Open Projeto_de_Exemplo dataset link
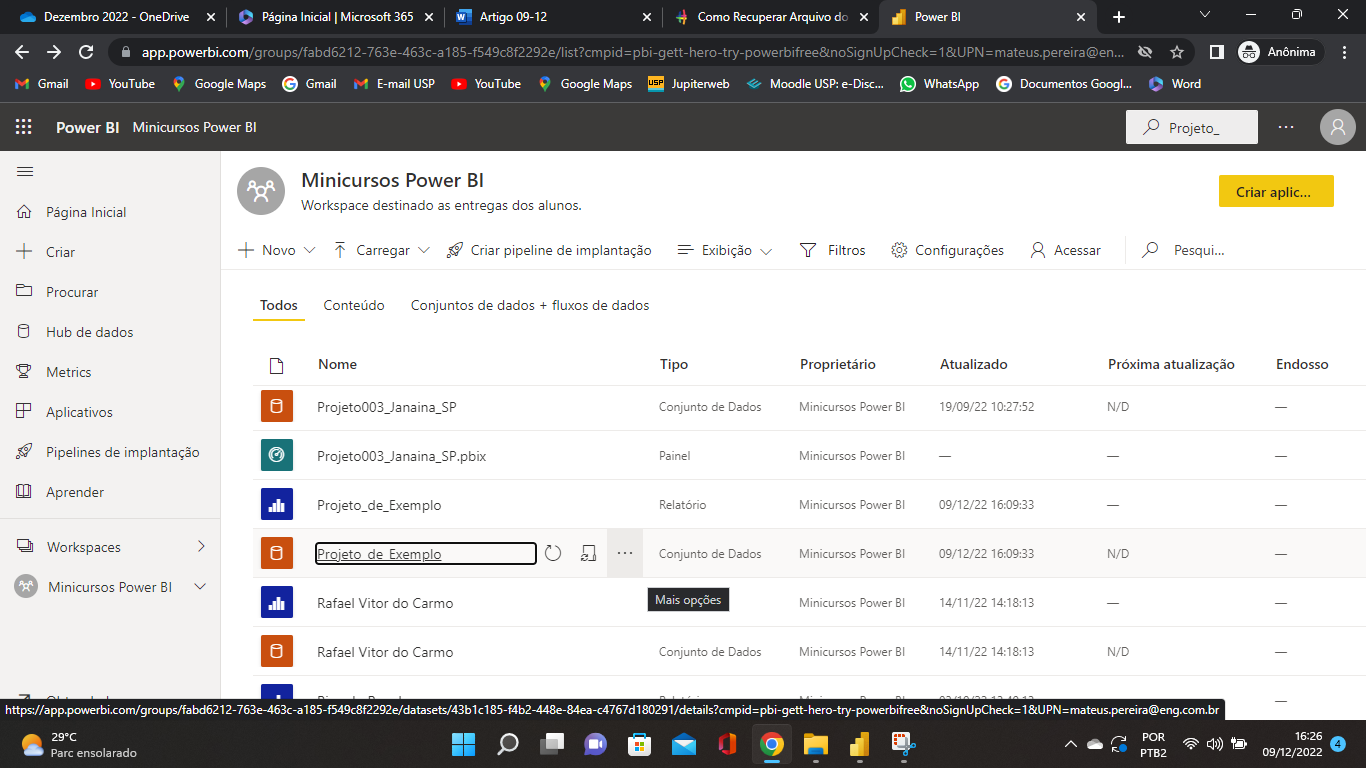Image resolution: width=1366 pixels, height=768 pixels. coord(379,554)
